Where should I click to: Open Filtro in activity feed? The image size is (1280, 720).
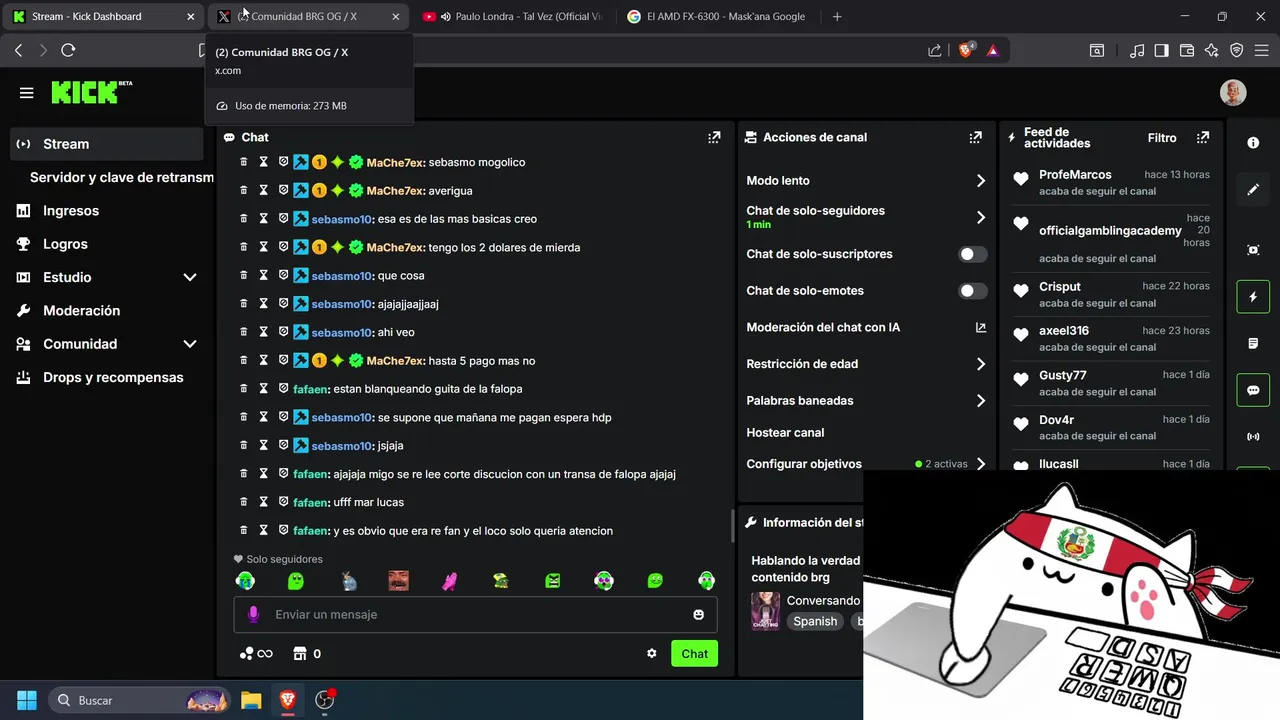[x=1162, y=138]
